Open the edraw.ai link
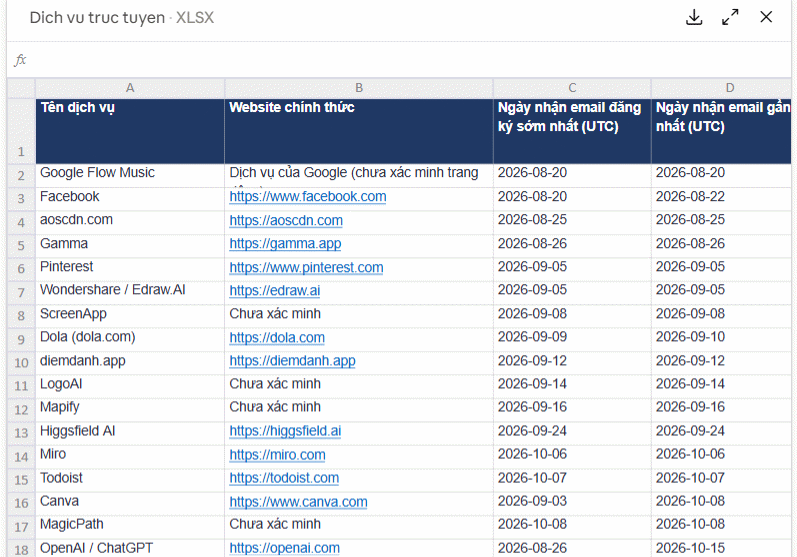This screenshot has width=797, height=557. click(274, 291)
